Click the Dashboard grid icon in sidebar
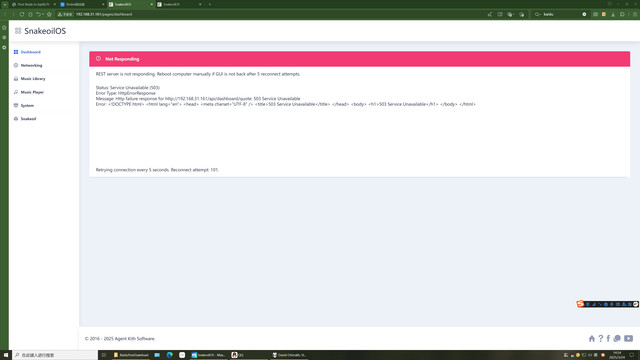The height and width of the screenshot is (360, 640). pos(16,52)
